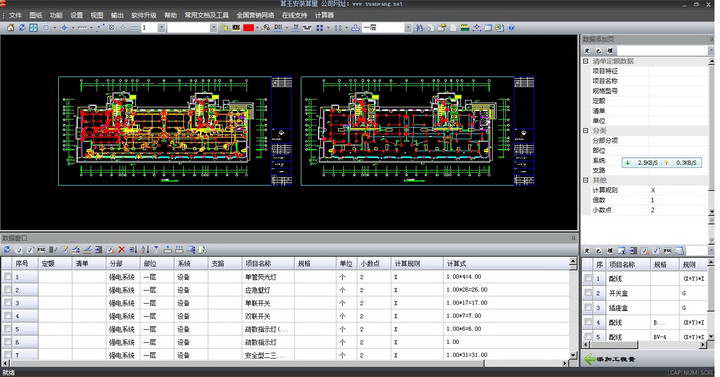Click the red X delete icon in data toolbar
This screenshot has height=377, width=720.
(121, 249)
